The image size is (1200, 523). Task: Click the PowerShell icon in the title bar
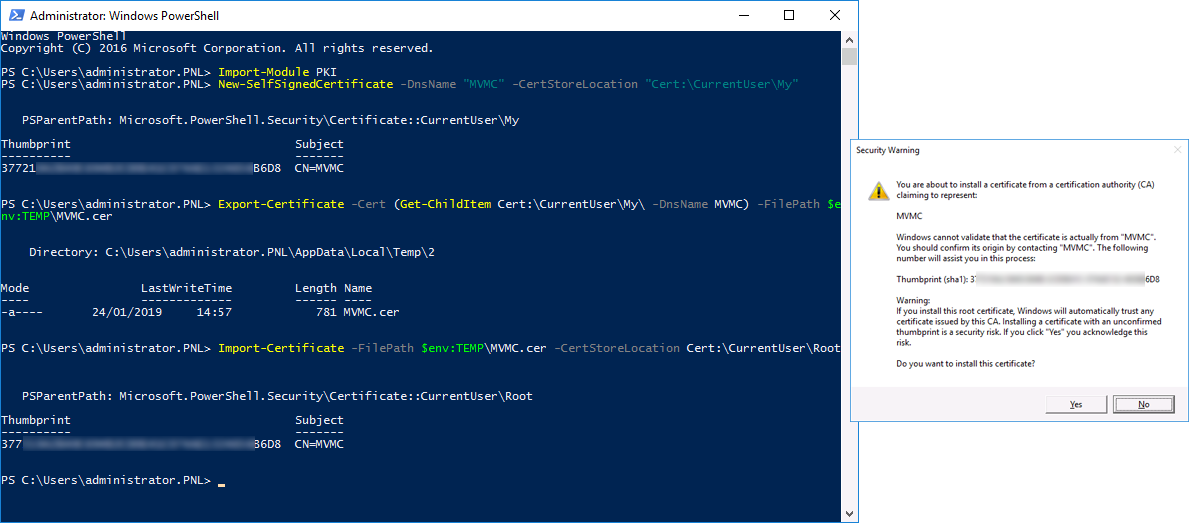[15, 16]
